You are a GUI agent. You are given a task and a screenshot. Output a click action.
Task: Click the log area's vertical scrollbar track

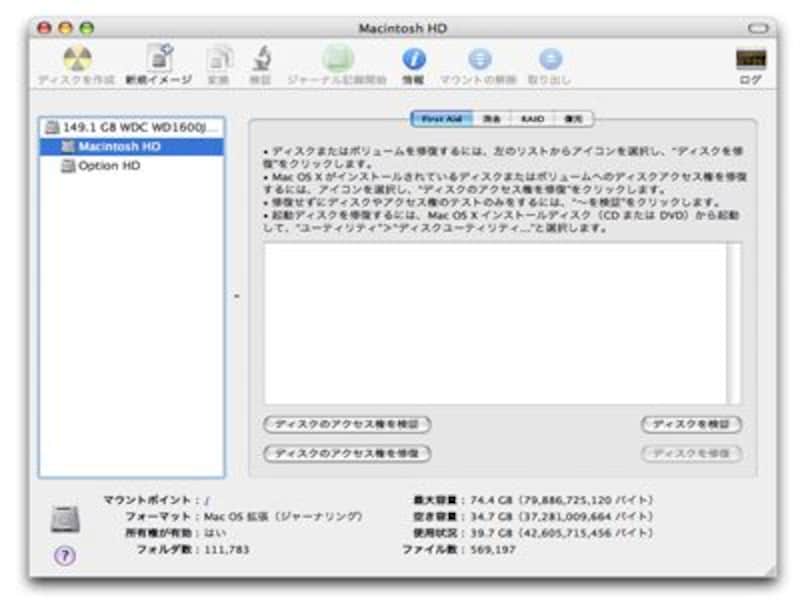point(733,323)
